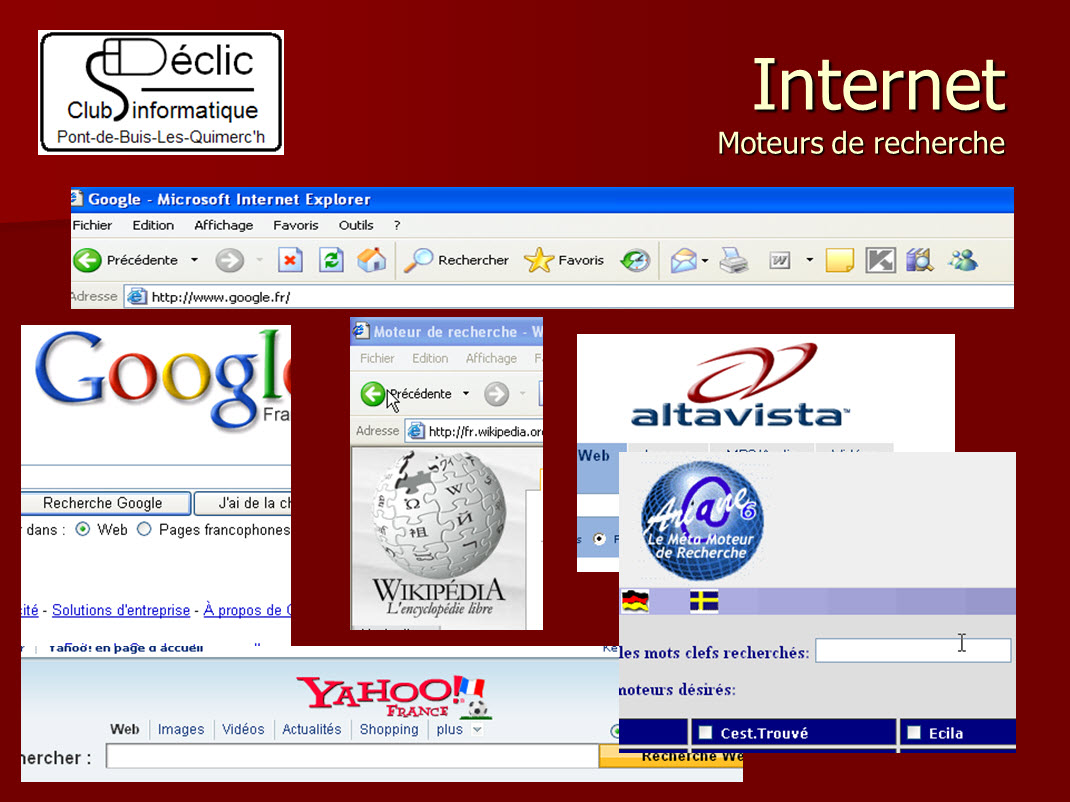
Task: Open Fichier menu in Wikipedia window
Action: click(377, 358)
